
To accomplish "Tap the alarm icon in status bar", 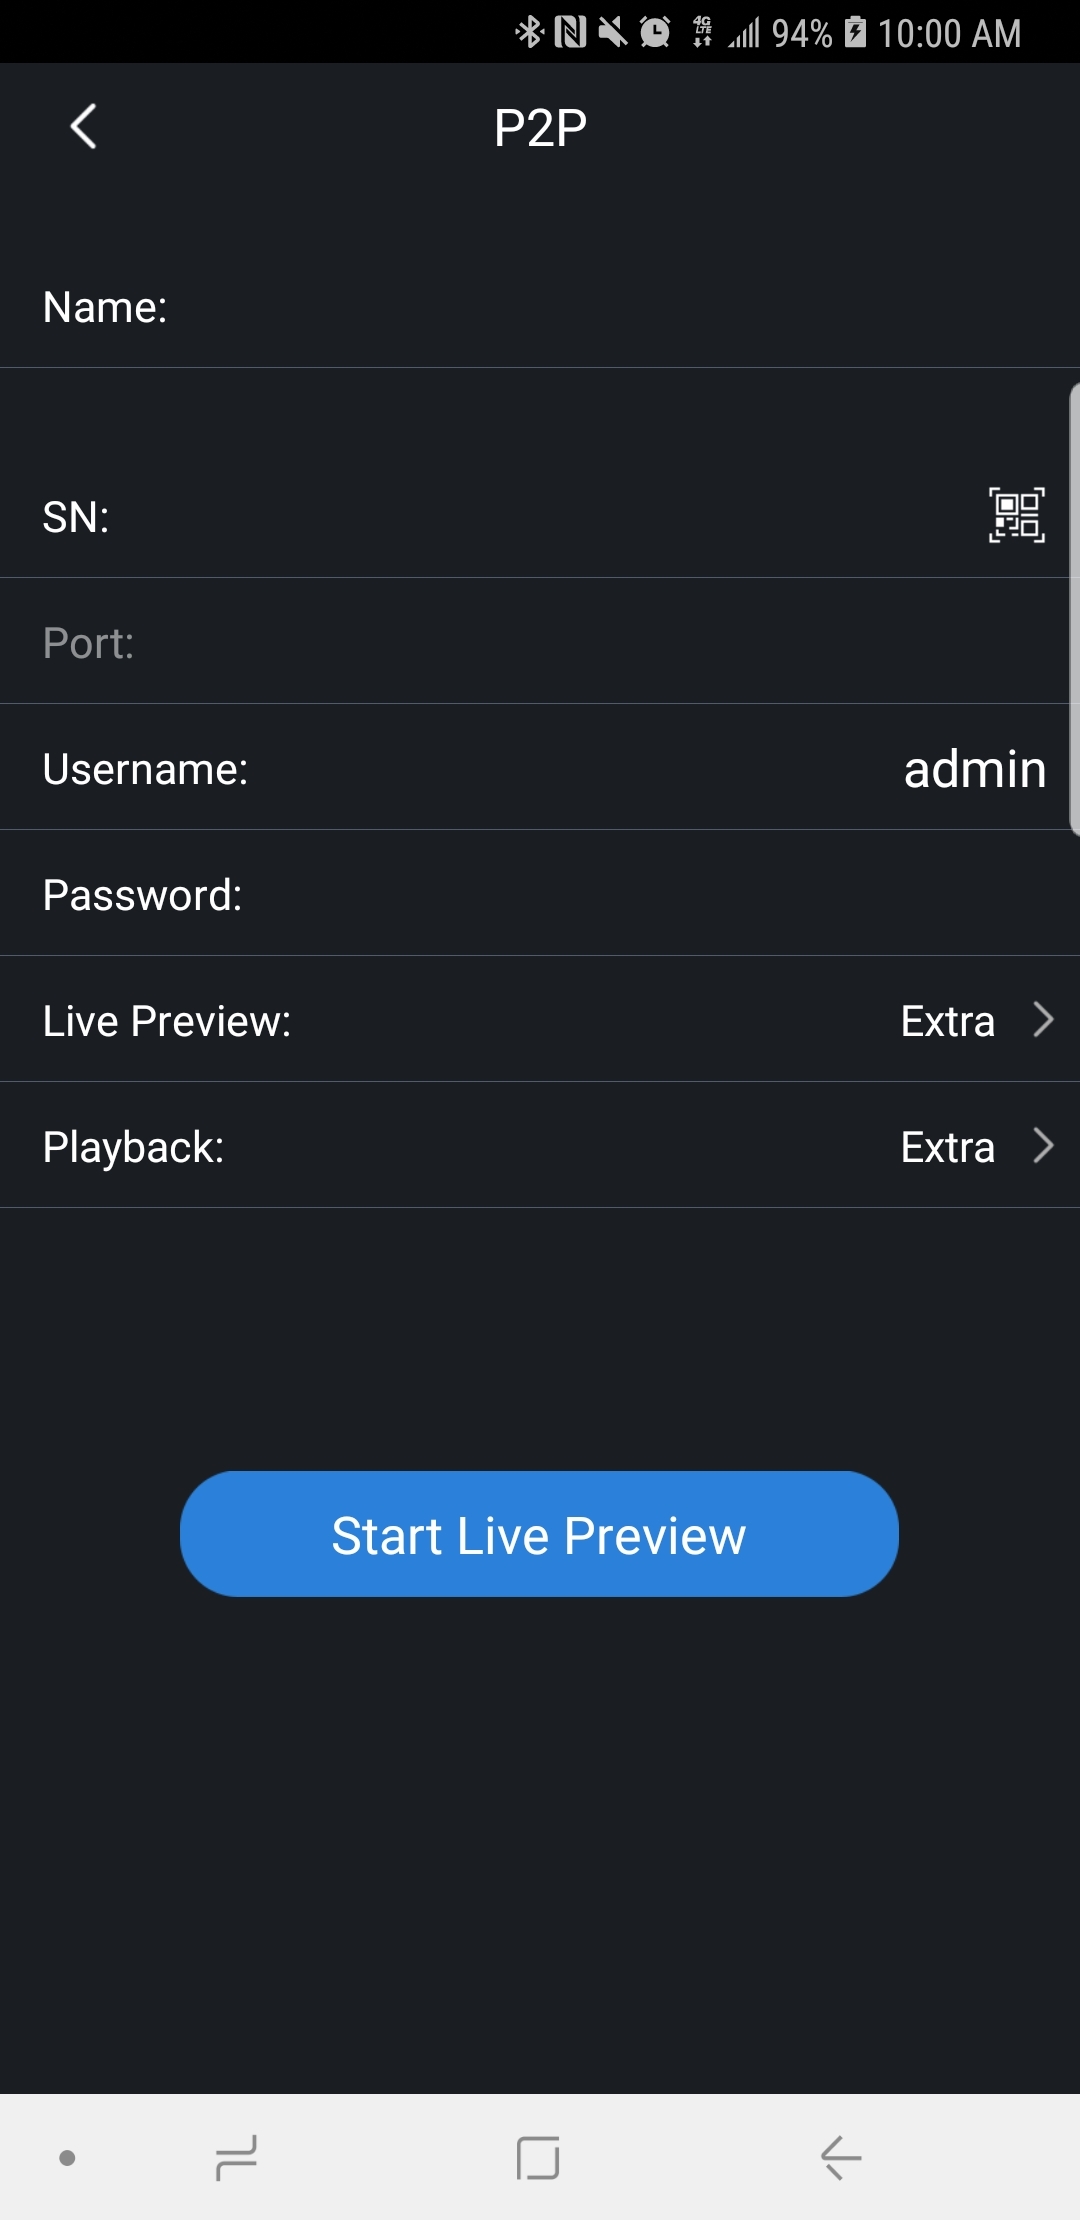I will coord(655,33).
